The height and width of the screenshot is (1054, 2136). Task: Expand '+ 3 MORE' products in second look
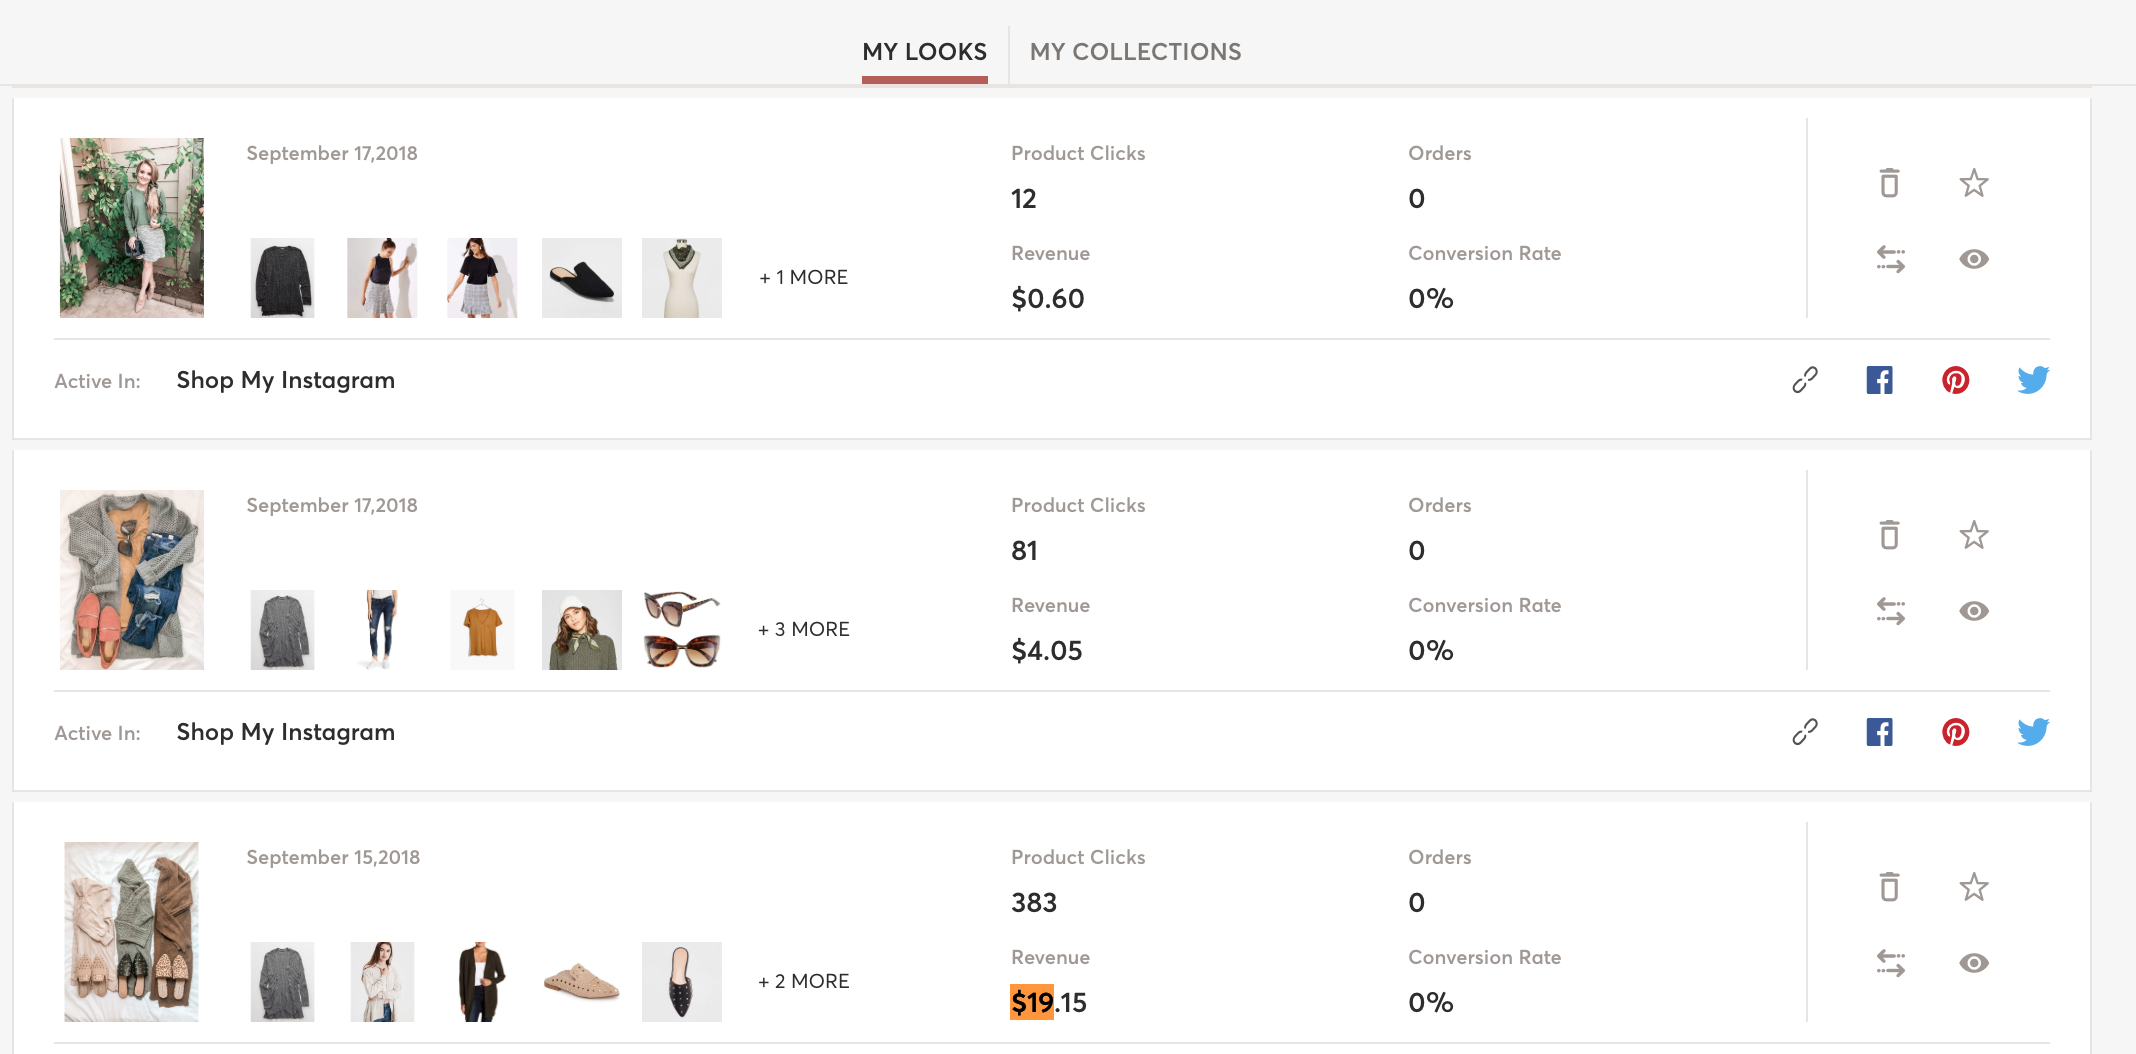[x=803, y=630]
